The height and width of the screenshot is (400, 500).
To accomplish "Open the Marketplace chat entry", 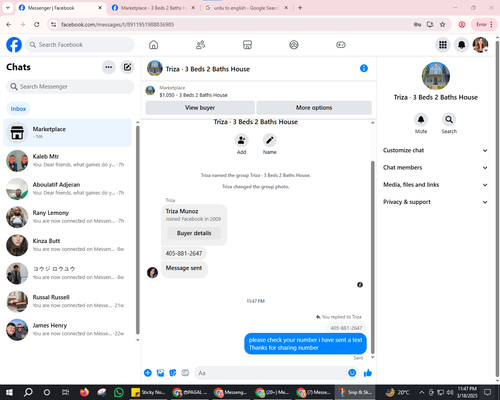I will pyautogui.click(x=68, y=133).
